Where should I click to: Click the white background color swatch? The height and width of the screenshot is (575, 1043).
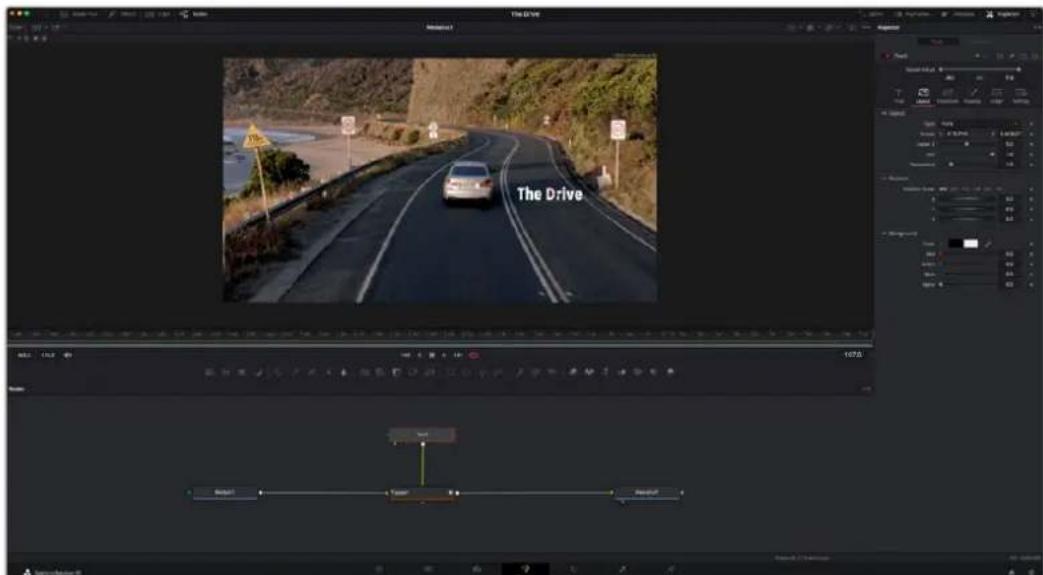[971, 244]
